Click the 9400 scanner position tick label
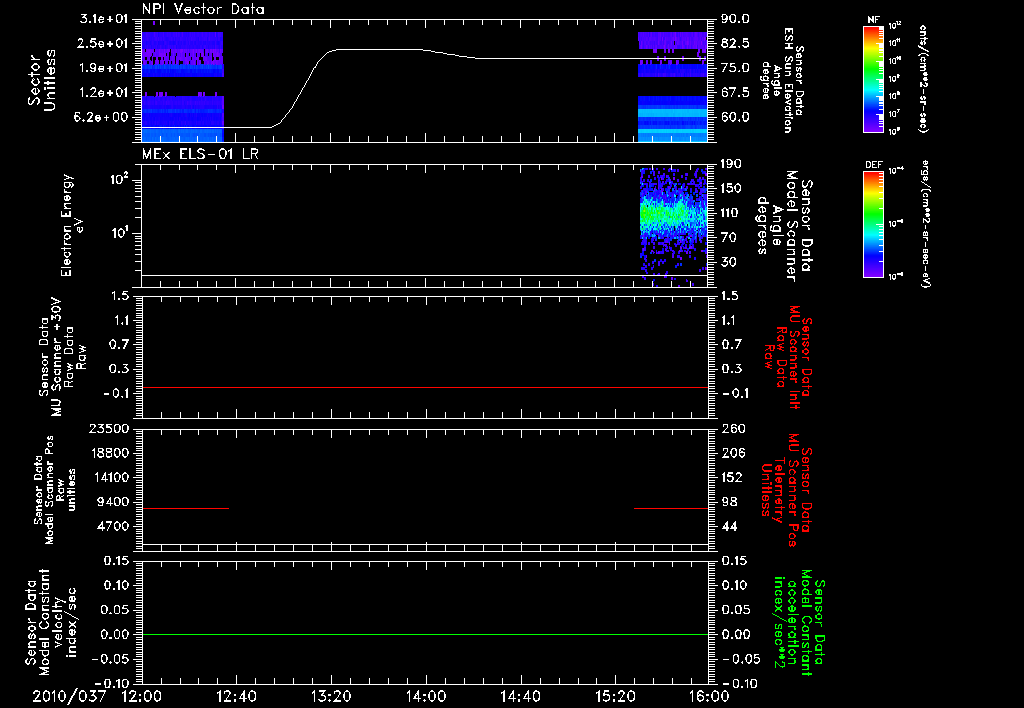This screenshot has width=1024, height=708. 114,502
